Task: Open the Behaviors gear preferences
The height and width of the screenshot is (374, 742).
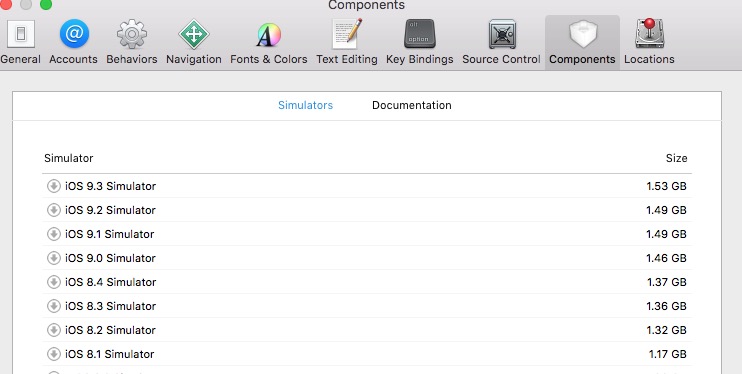Action: click(x=132, y=43)
